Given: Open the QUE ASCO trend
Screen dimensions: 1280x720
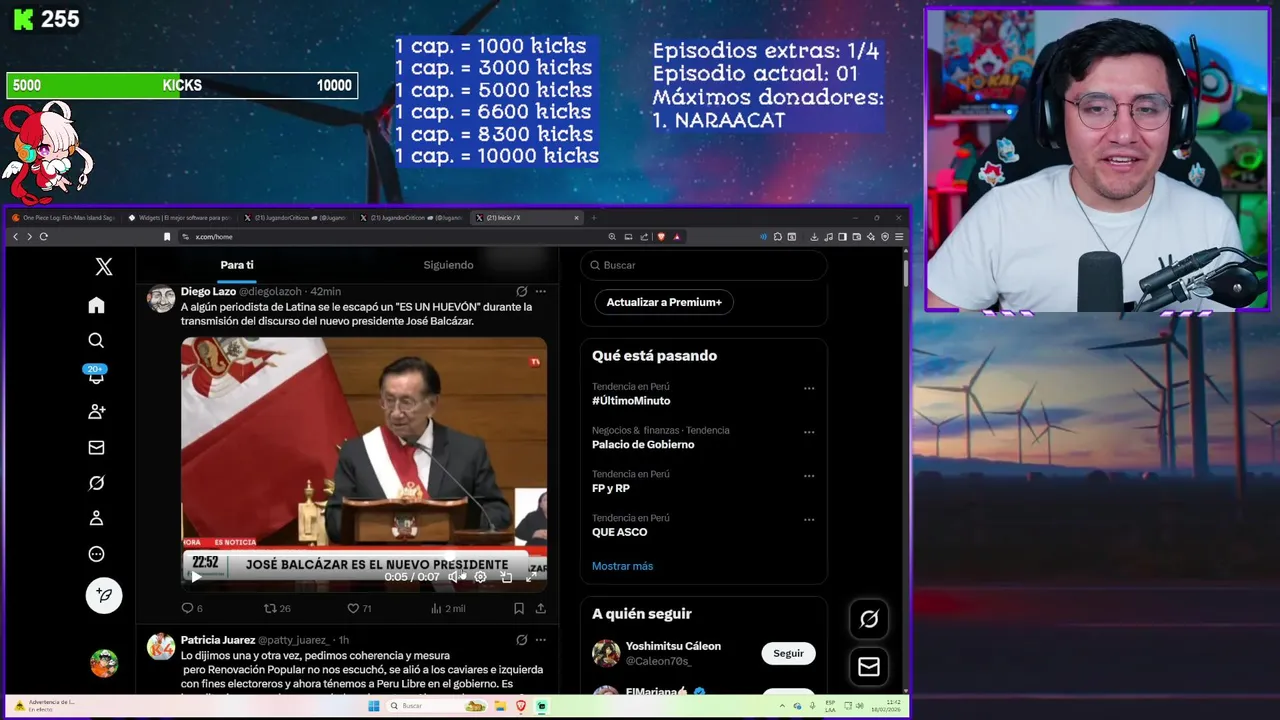Looking at the screenshot, I should pos(620,532).
